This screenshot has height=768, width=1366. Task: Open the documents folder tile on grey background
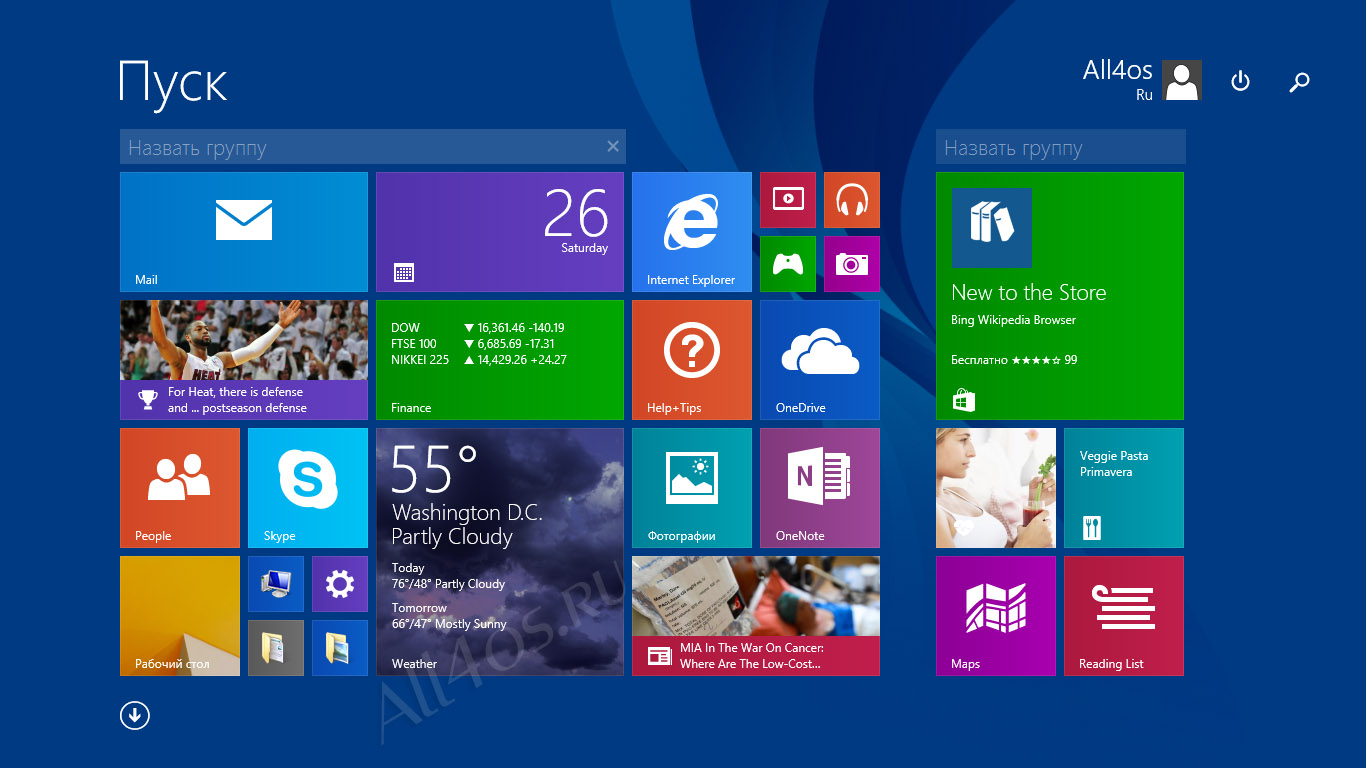coord(276,648)
